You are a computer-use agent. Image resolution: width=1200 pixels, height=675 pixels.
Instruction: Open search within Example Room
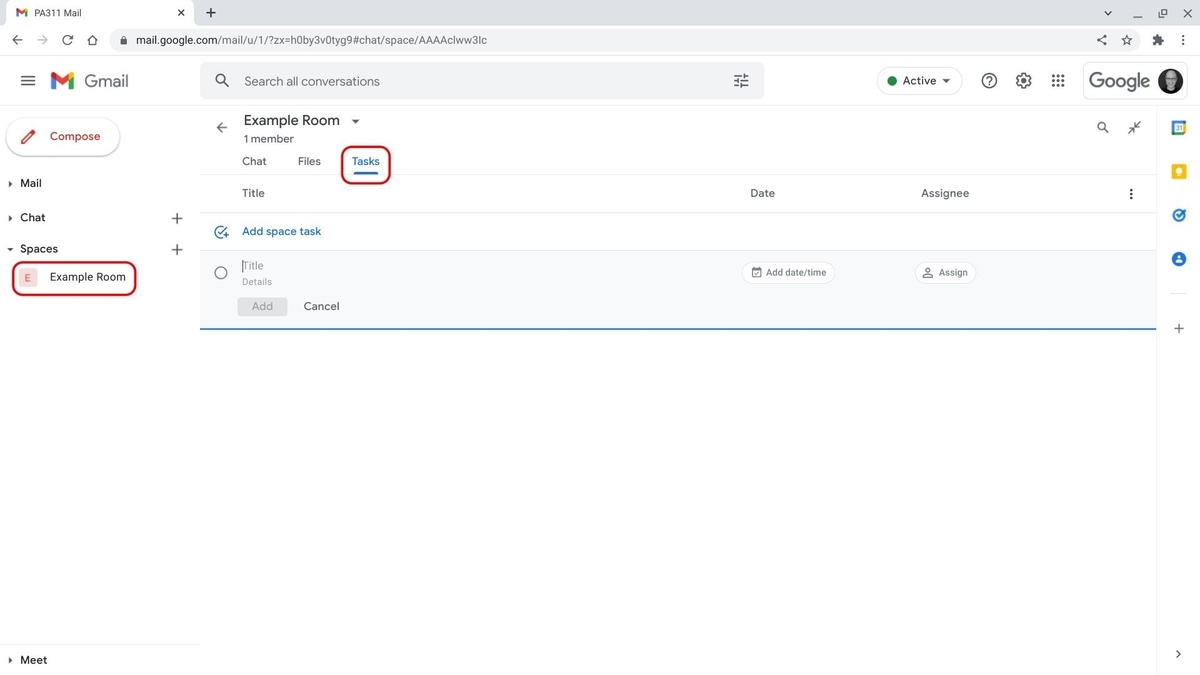tap(1102, 127)
